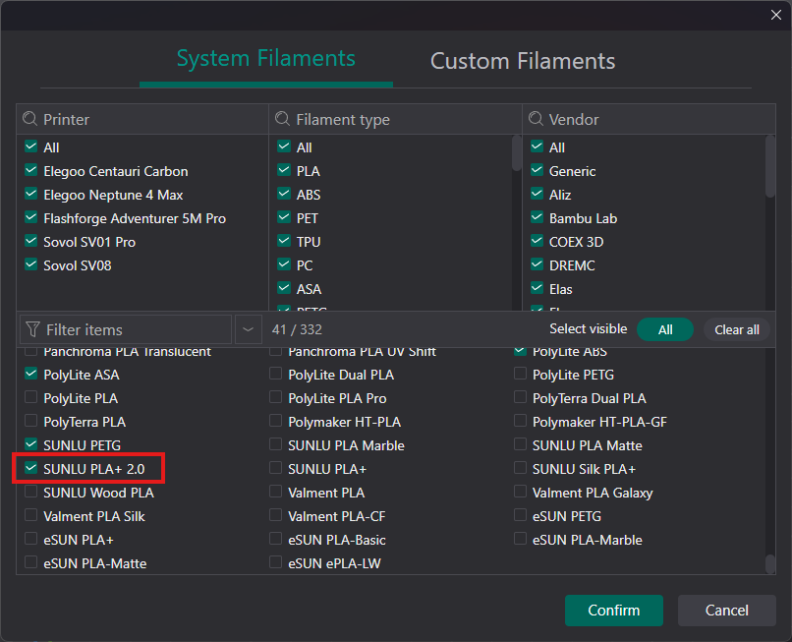Click the All select-visible button
Image resolution: width=792 pixels, height=642 pixels.
click(665, 330)
